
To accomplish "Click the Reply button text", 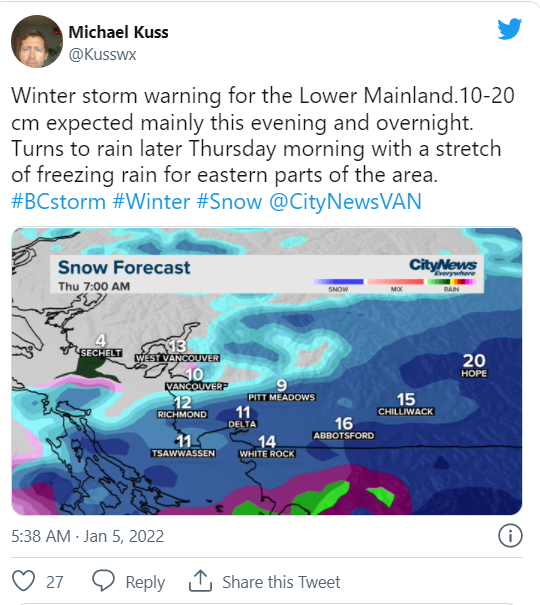I will point(145,582).
